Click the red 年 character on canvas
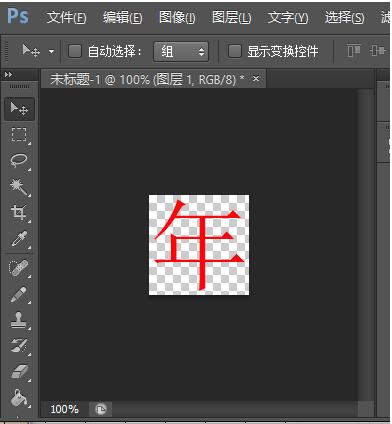The height and width of the screenshot is (424, 392). tap(199, 245)
